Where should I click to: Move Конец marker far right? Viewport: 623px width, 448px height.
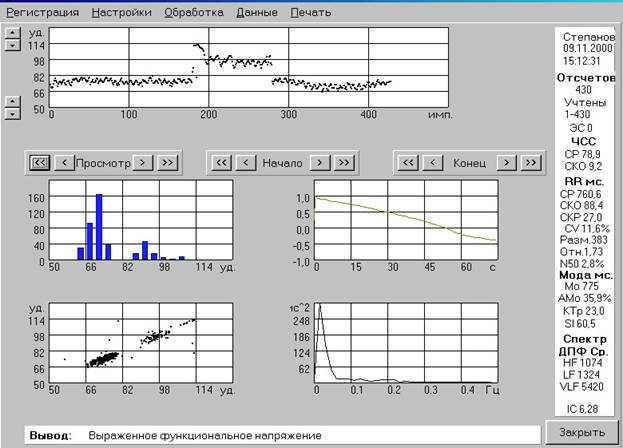pos(531,162)
